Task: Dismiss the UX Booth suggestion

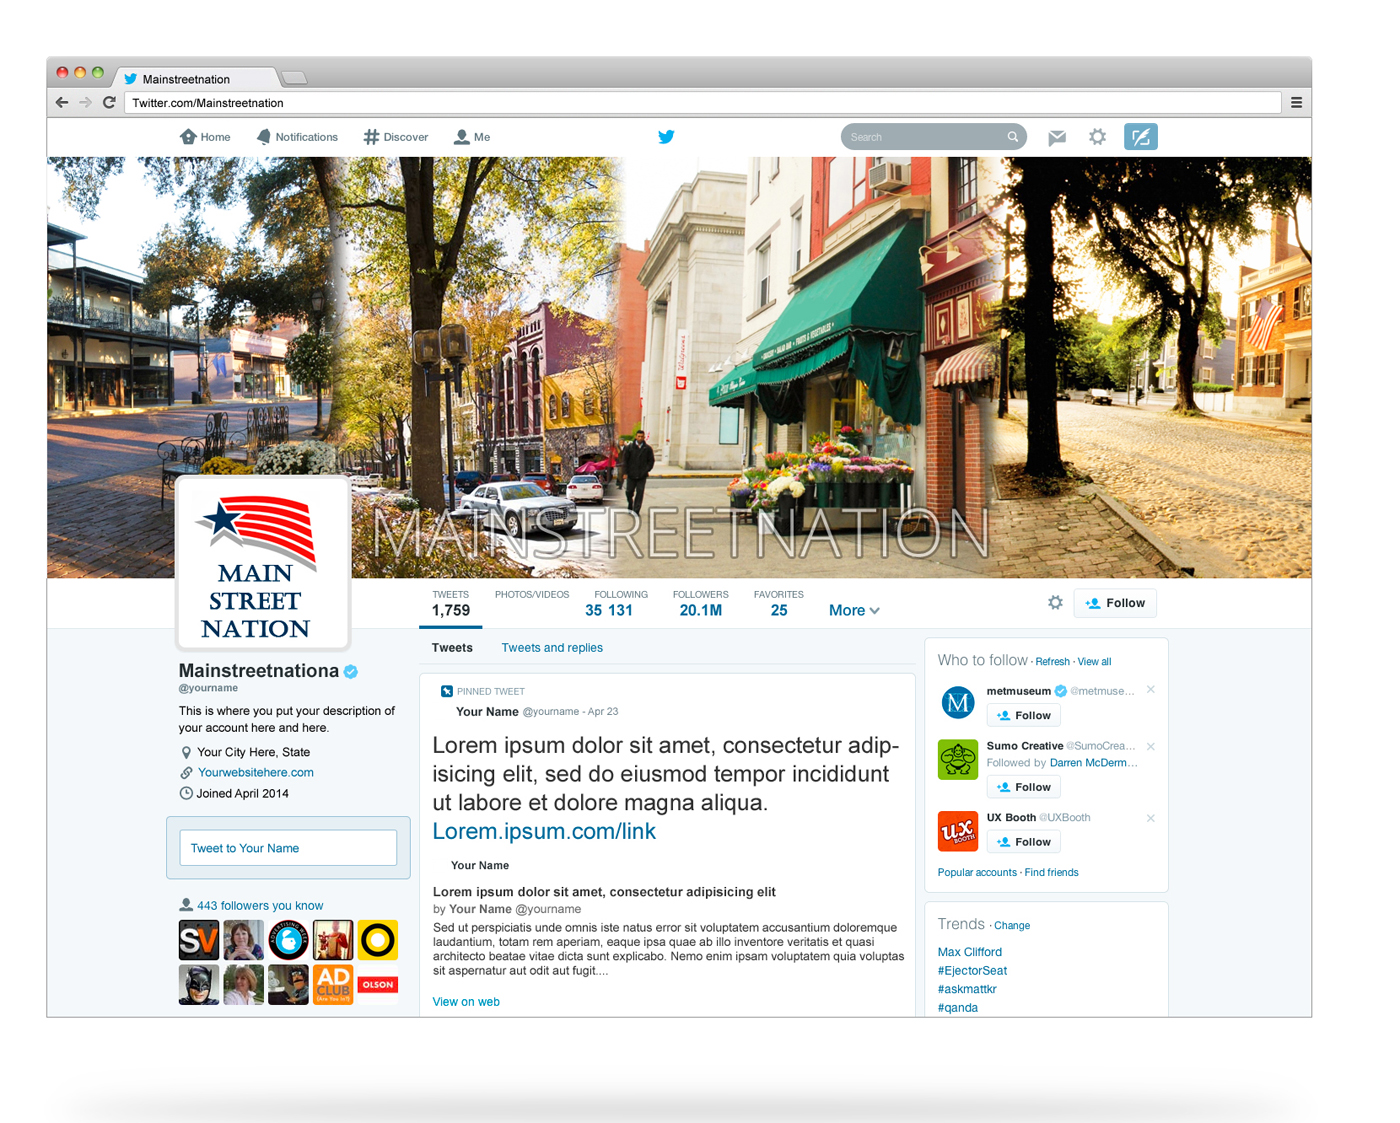Action: point(1151,818)
